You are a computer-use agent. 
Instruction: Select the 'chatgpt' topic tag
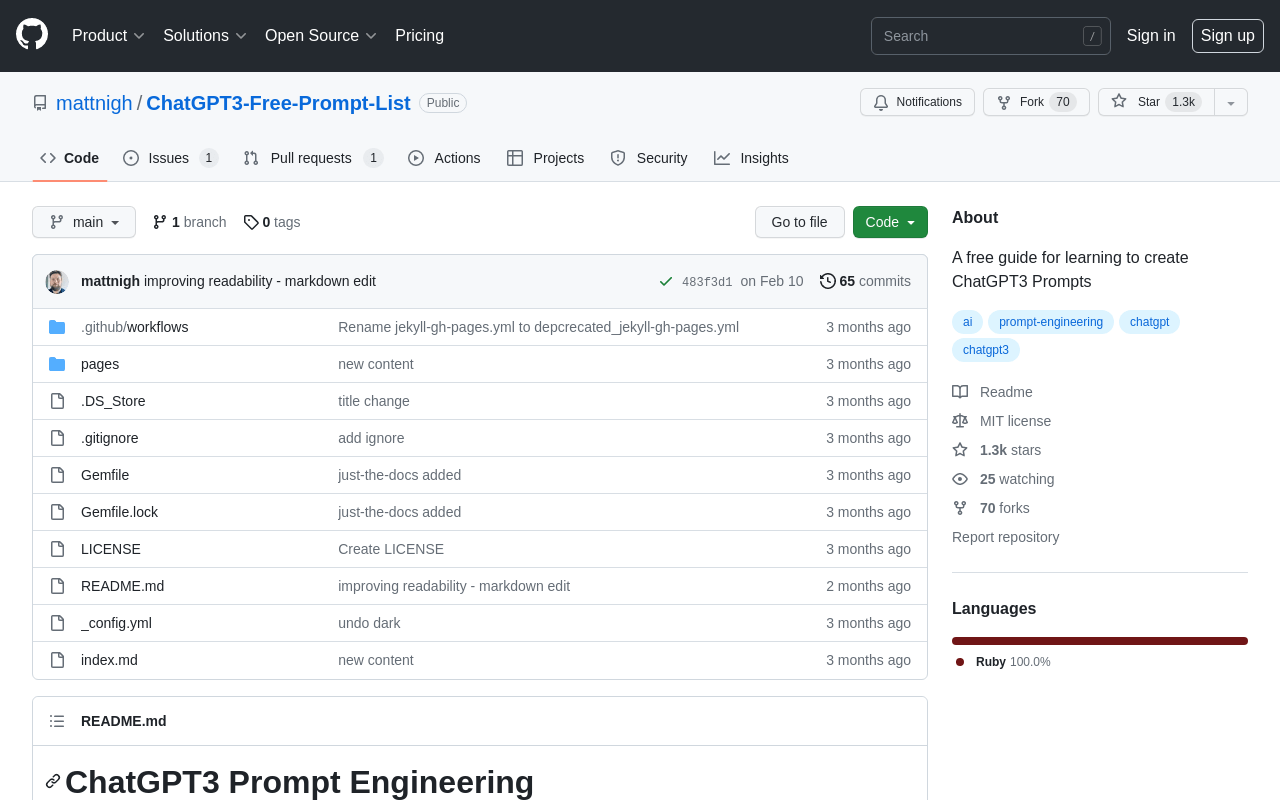coord(1149,322)
